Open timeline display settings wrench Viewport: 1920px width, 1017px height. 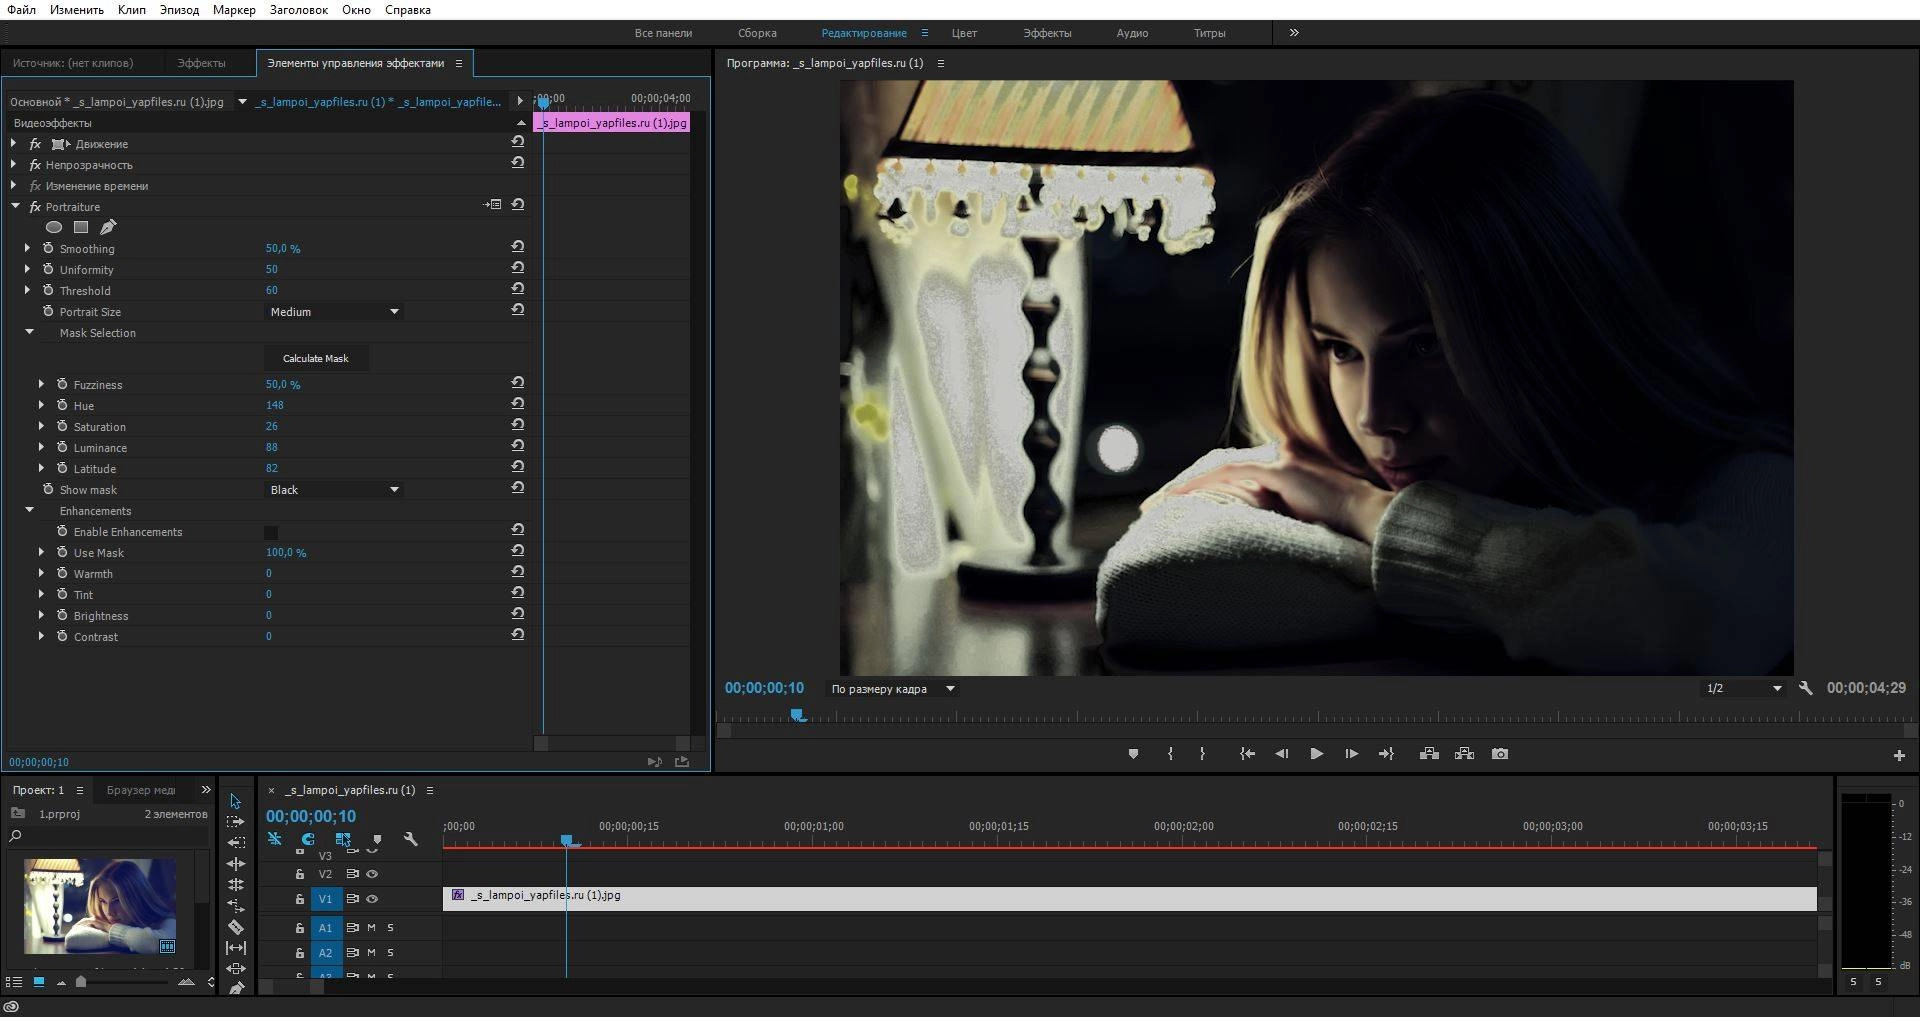click(410, 839)
